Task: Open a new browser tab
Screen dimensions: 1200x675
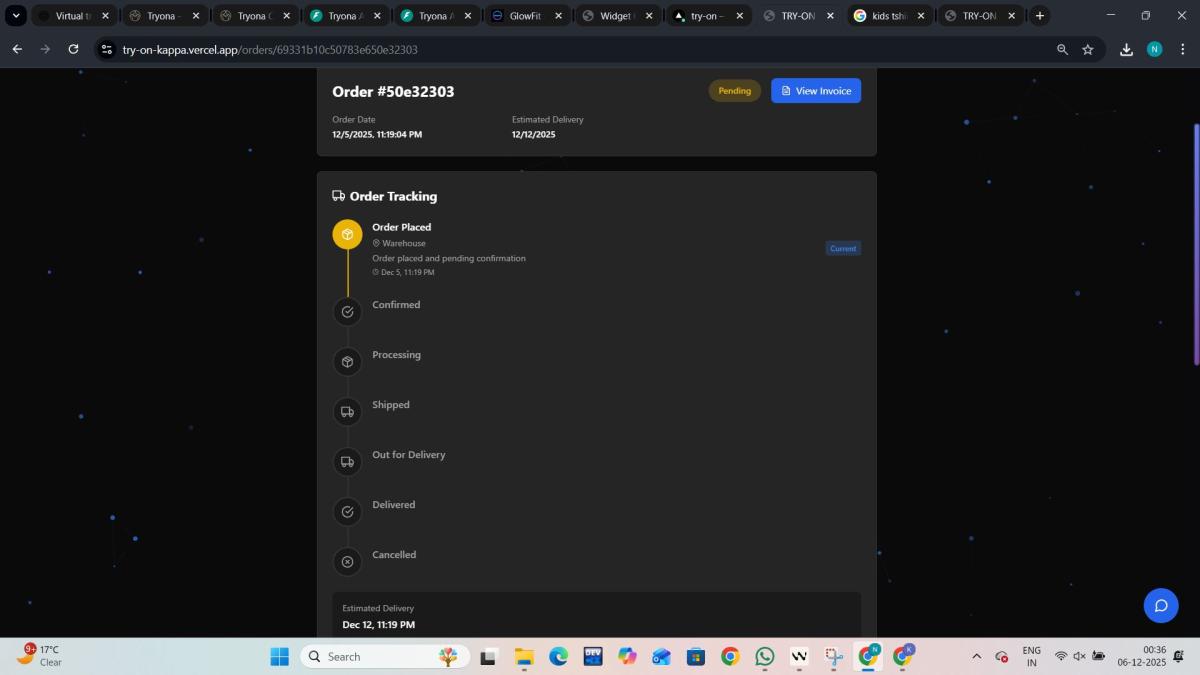Action: point(1040,16)
